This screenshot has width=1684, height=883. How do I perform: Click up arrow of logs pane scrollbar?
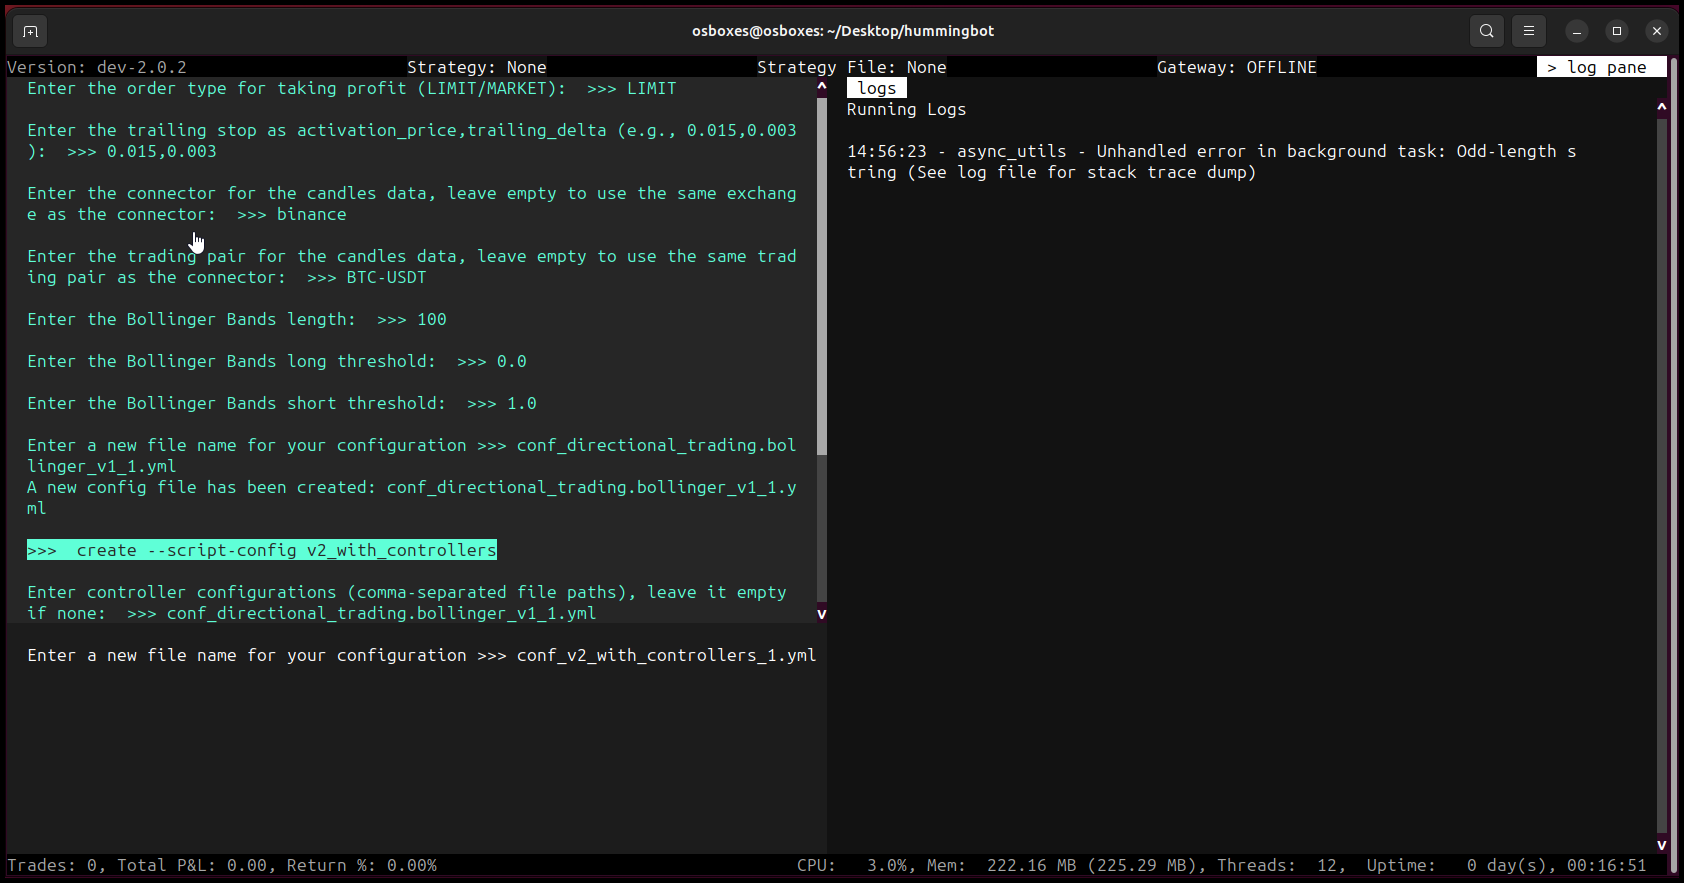pyautogui.click(x=1661, y=106)
